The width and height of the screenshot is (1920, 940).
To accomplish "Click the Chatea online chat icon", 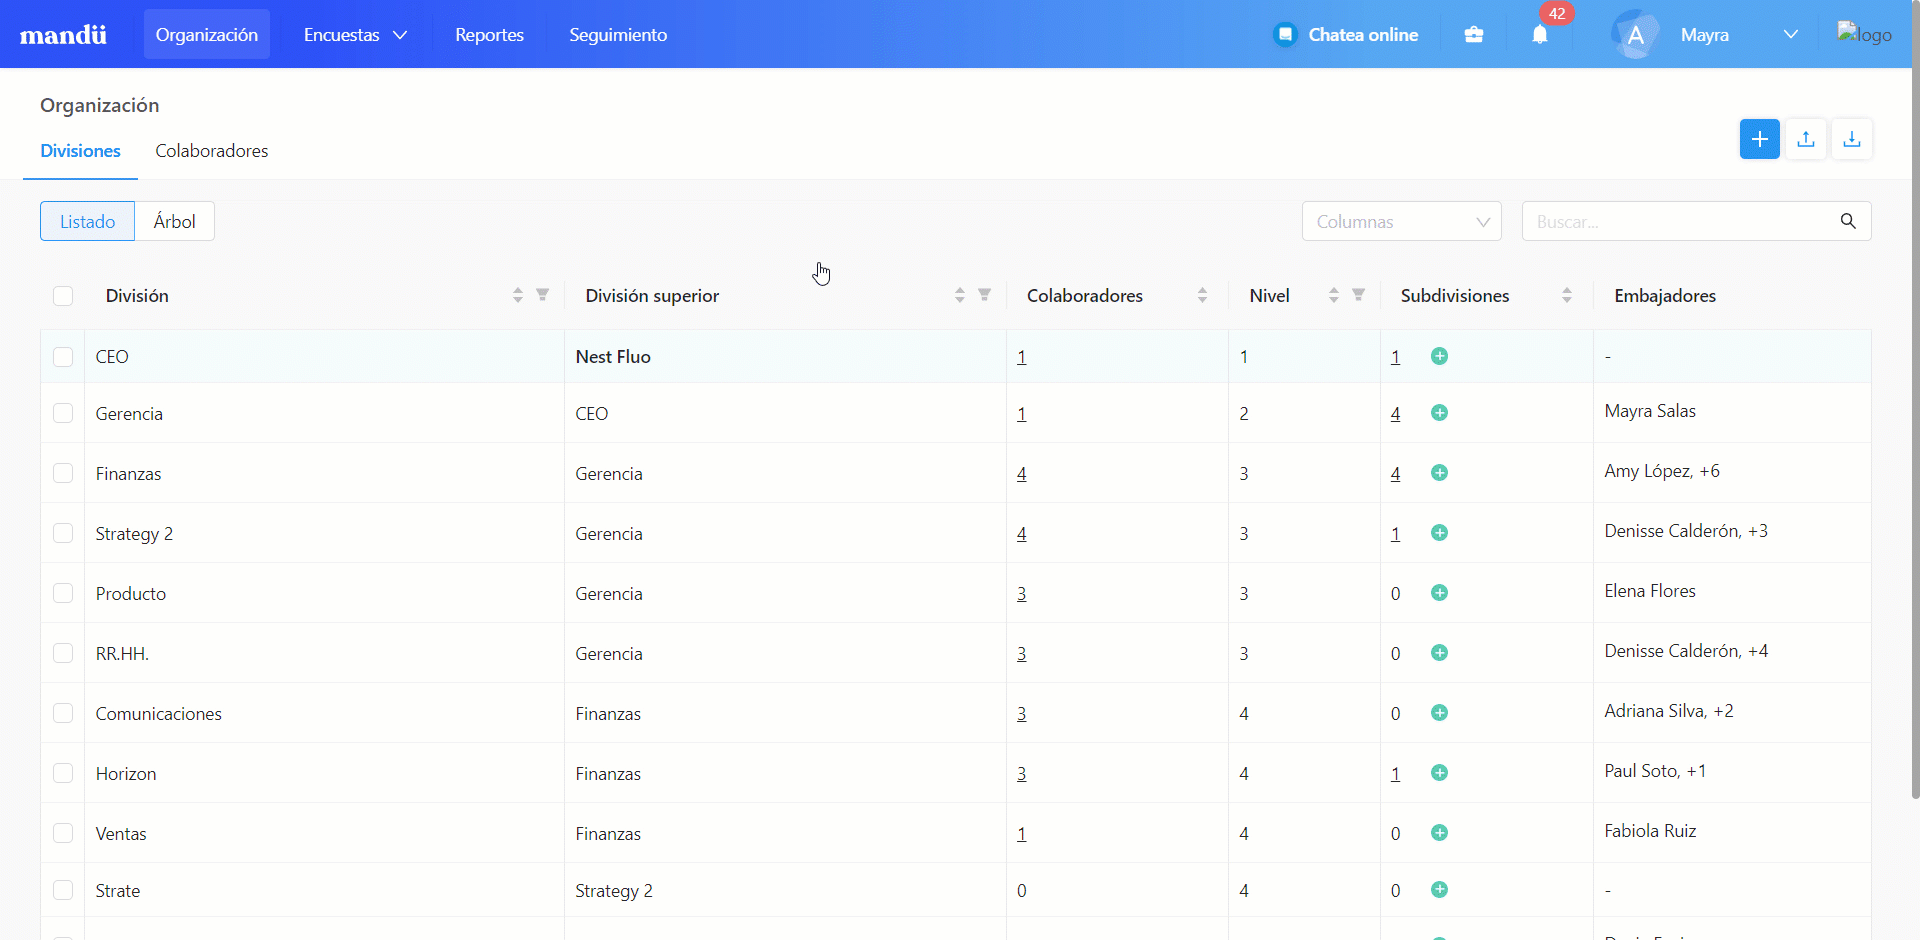I will [1285, 35].
